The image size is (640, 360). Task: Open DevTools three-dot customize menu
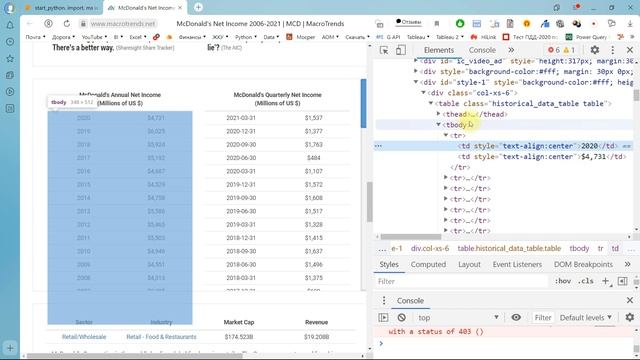[x=613, y=50]
